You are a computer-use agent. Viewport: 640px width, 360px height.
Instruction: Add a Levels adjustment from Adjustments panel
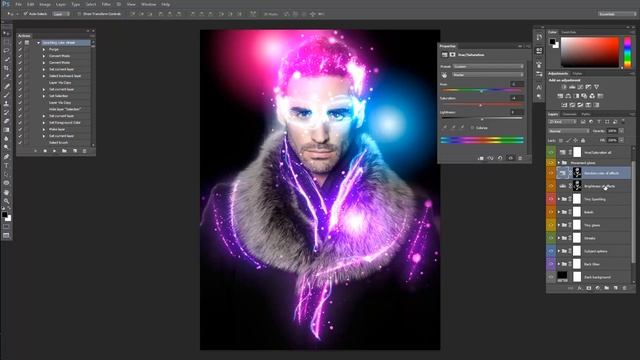[x=572, y=87]
